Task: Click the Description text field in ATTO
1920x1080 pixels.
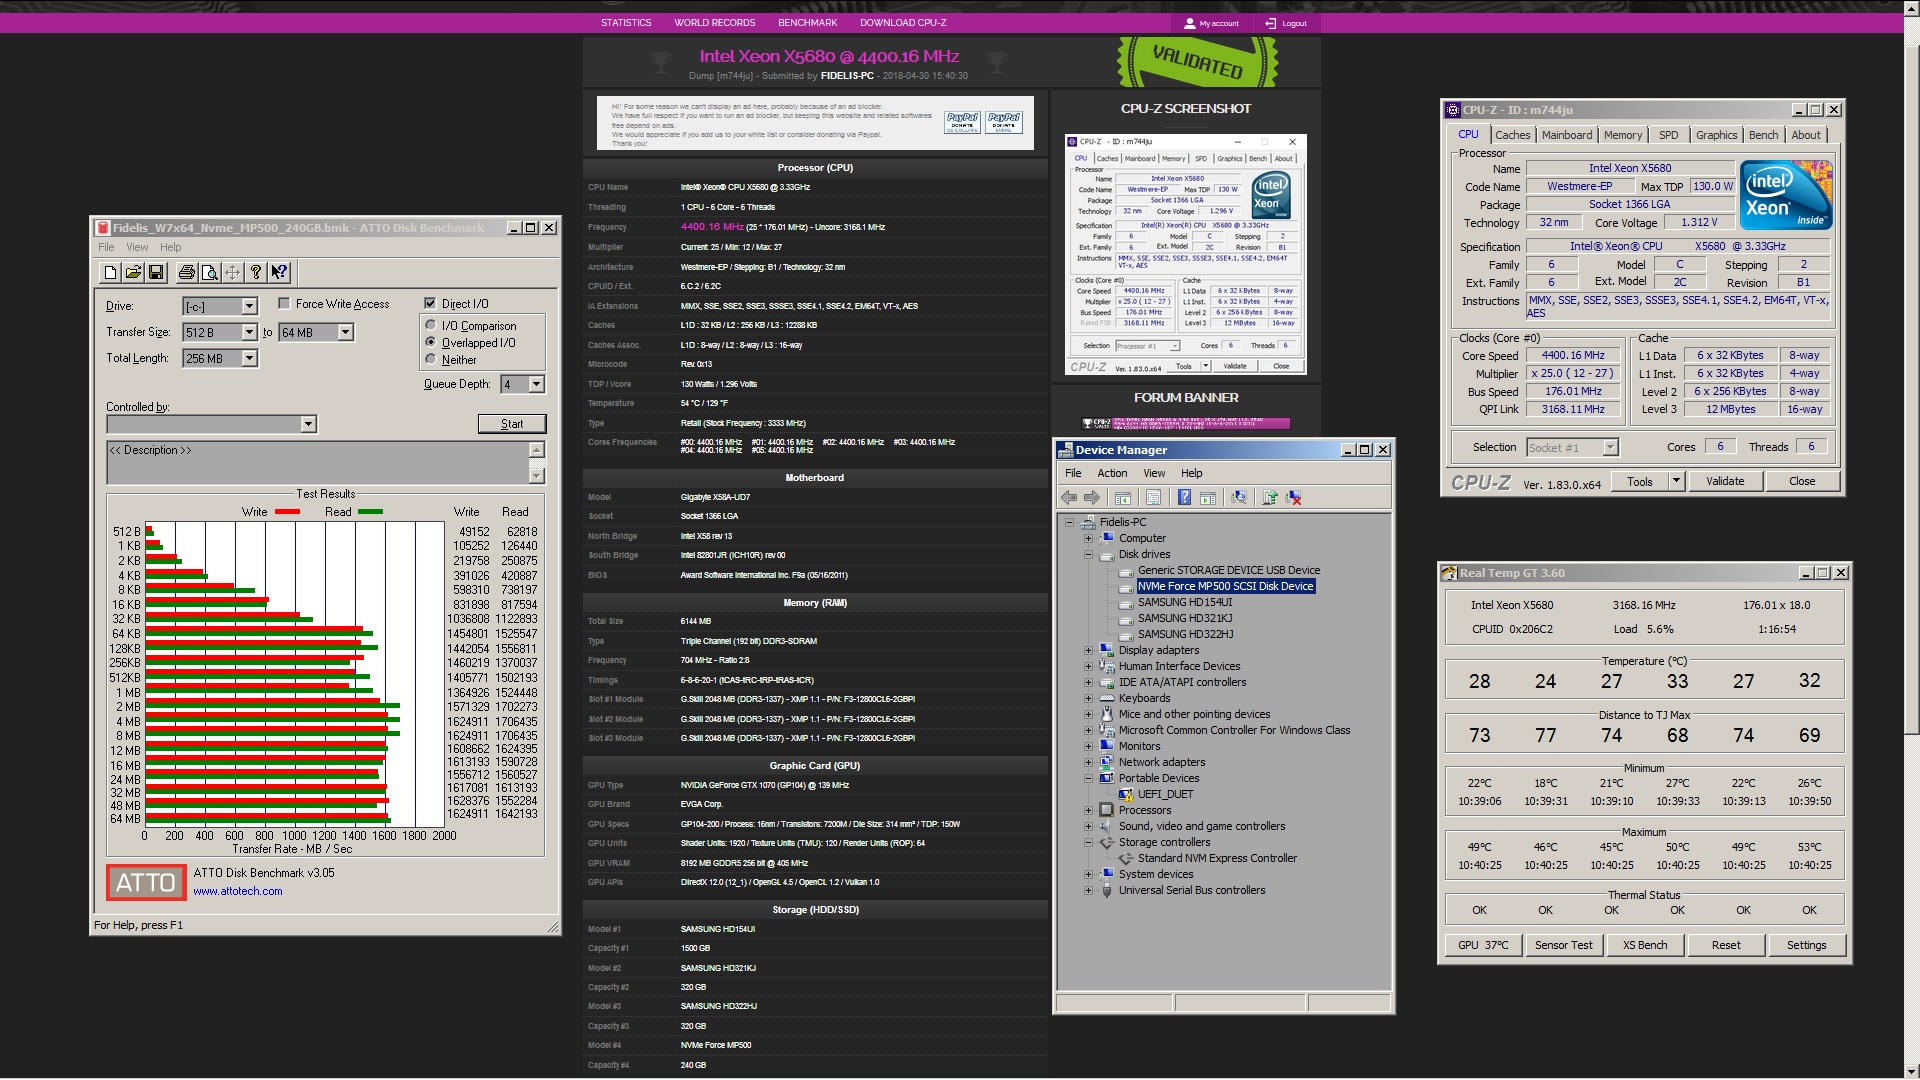Action: 317,463
